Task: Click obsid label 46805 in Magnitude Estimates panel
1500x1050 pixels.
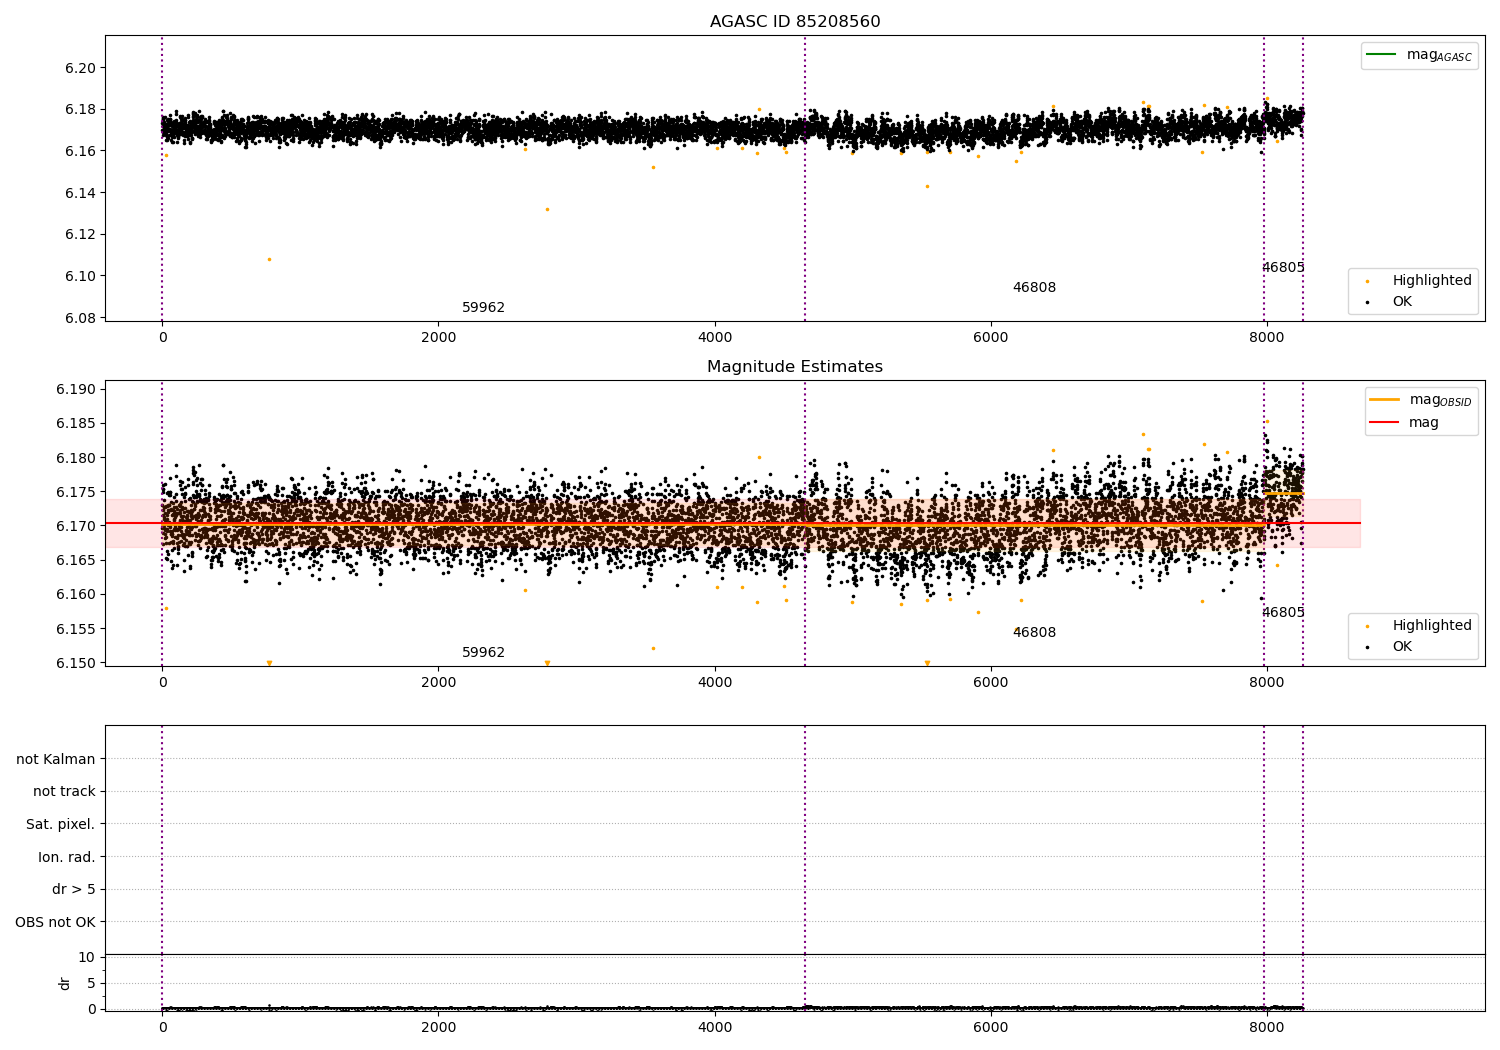Action: pos(1283,613)
